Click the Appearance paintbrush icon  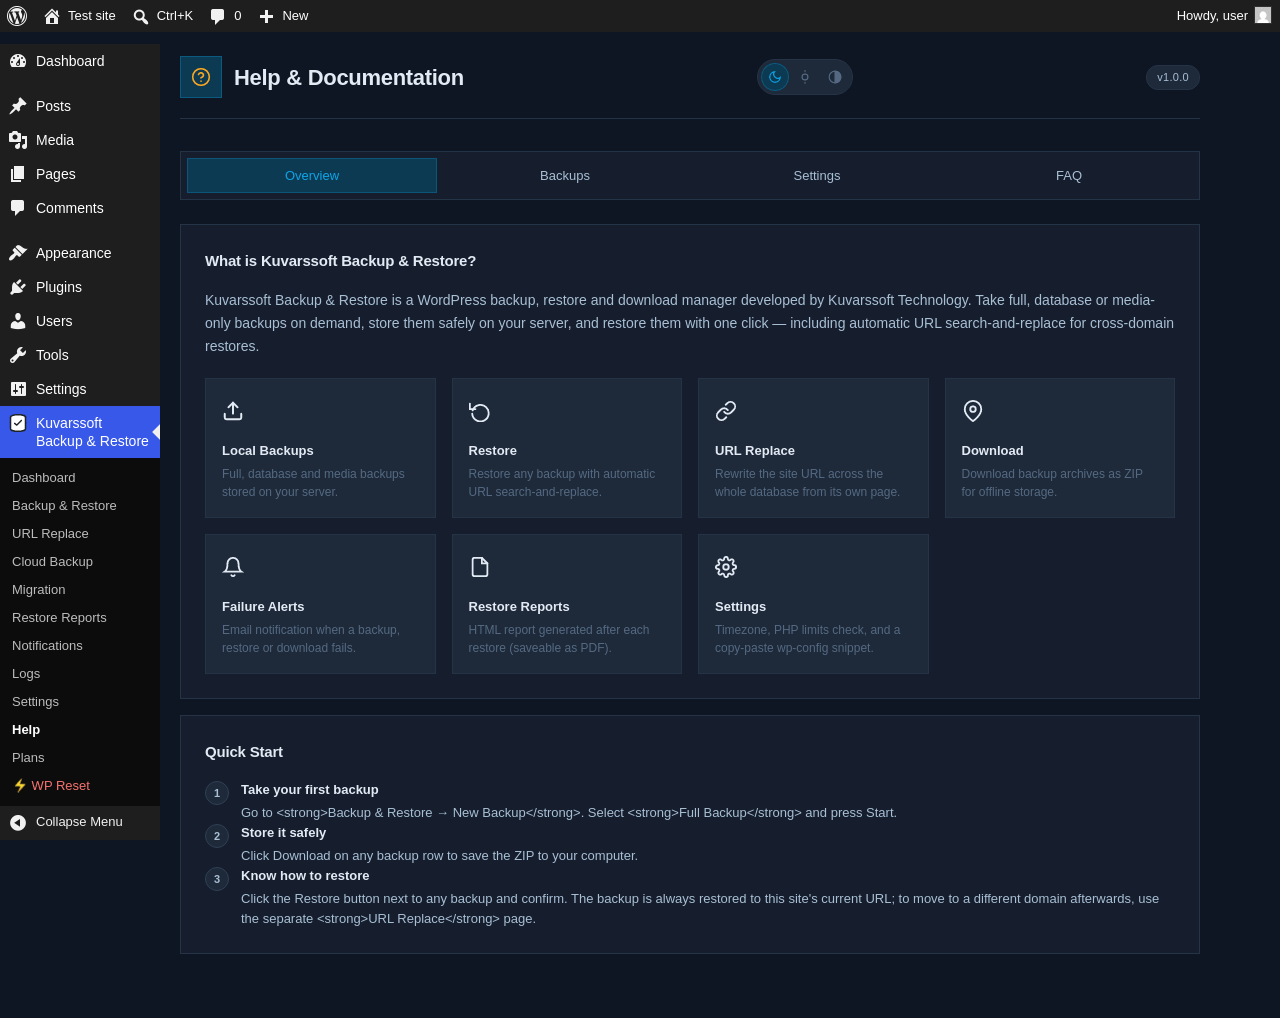click(18, 253)
